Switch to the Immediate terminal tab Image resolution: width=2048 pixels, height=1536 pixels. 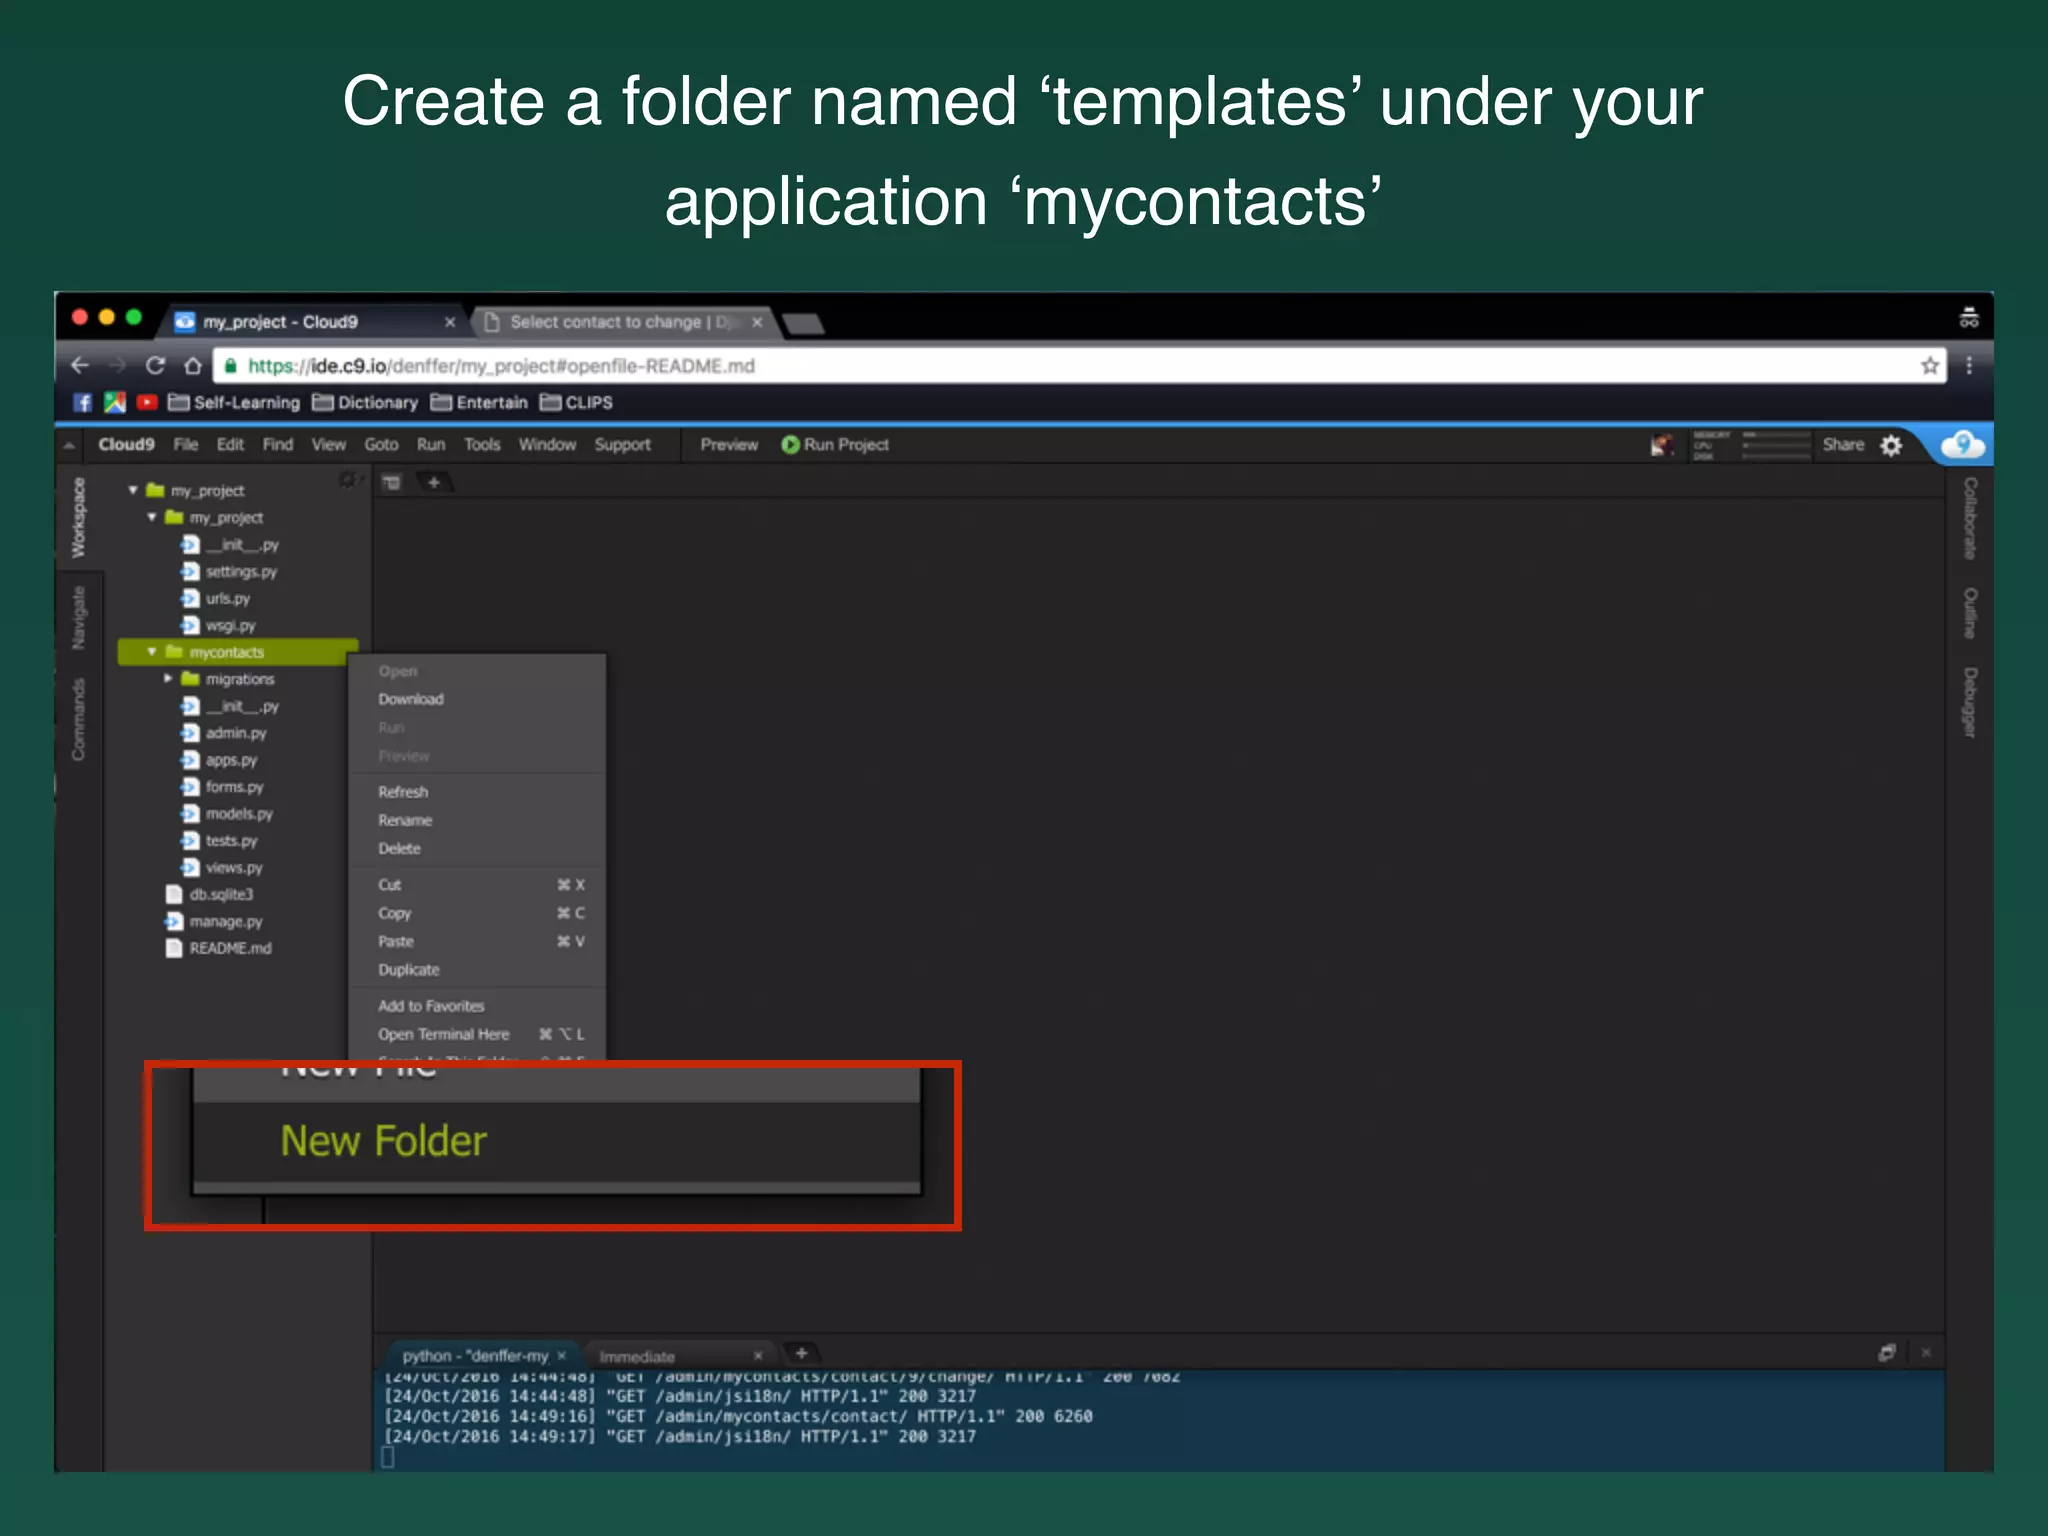click(637, 1356)
